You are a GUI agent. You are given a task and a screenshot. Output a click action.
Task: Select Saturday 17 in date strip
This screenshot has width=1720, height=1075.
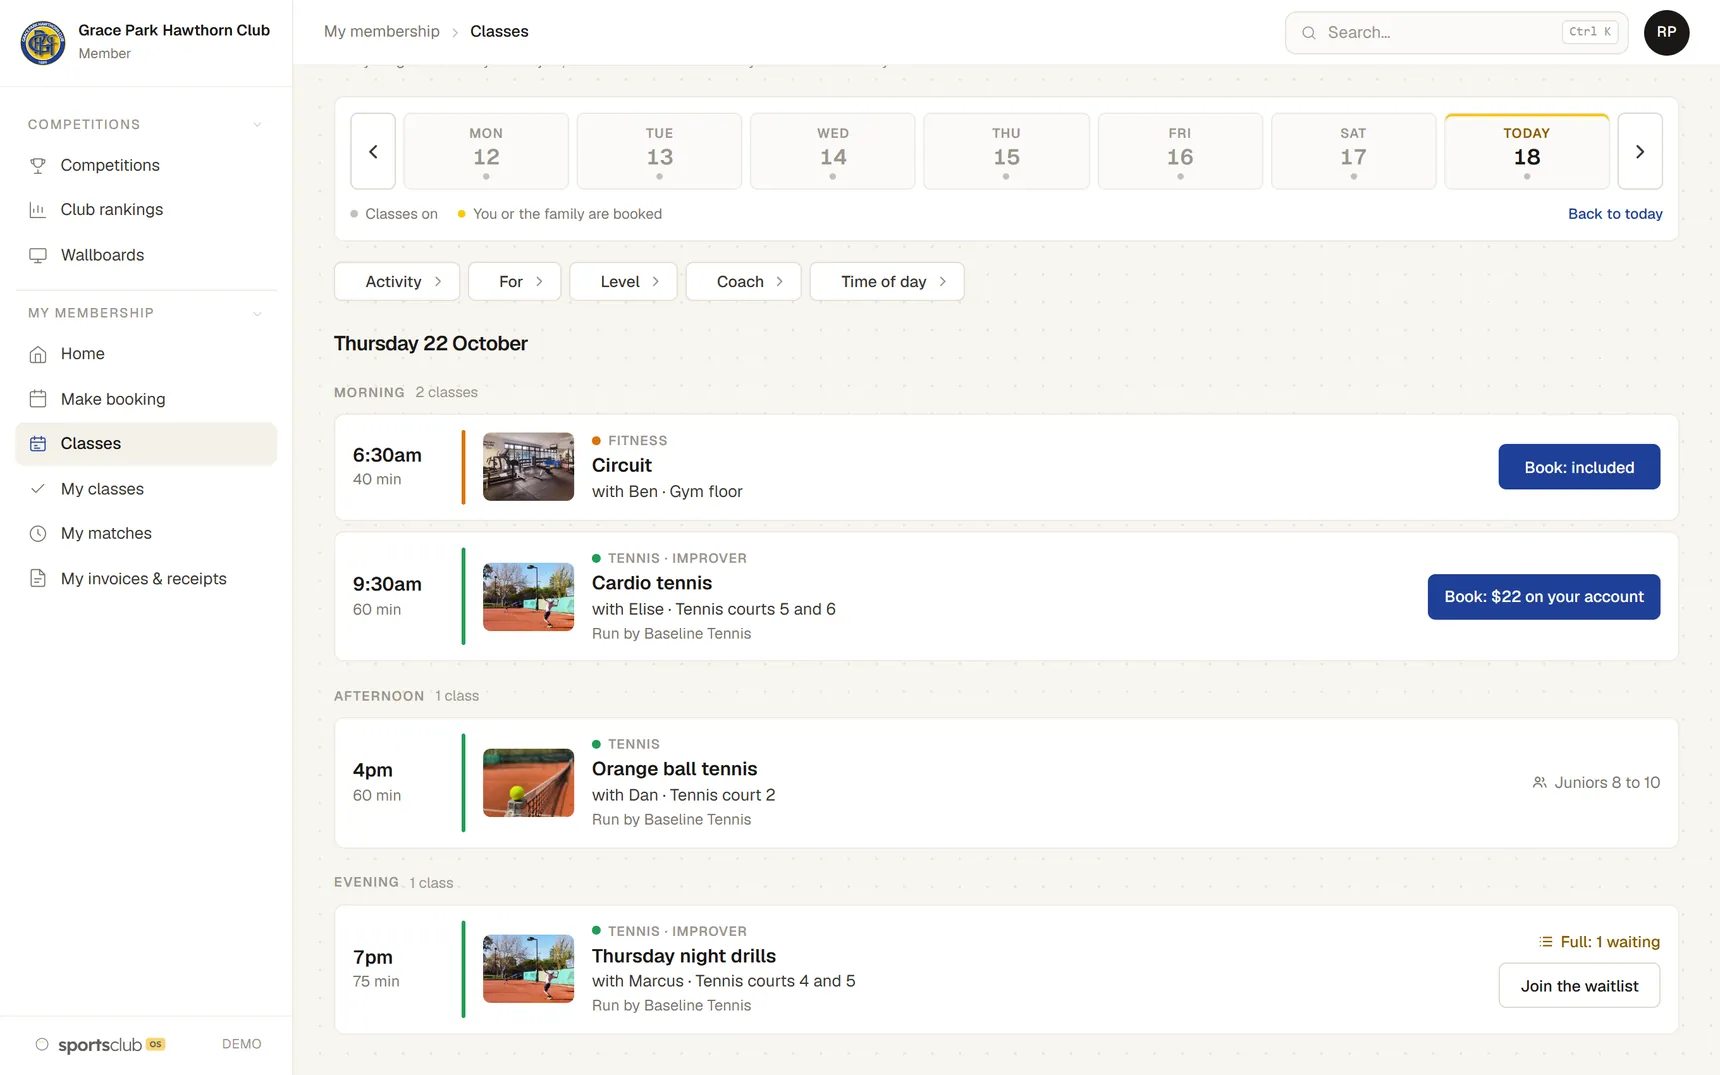click(1353, 152)
